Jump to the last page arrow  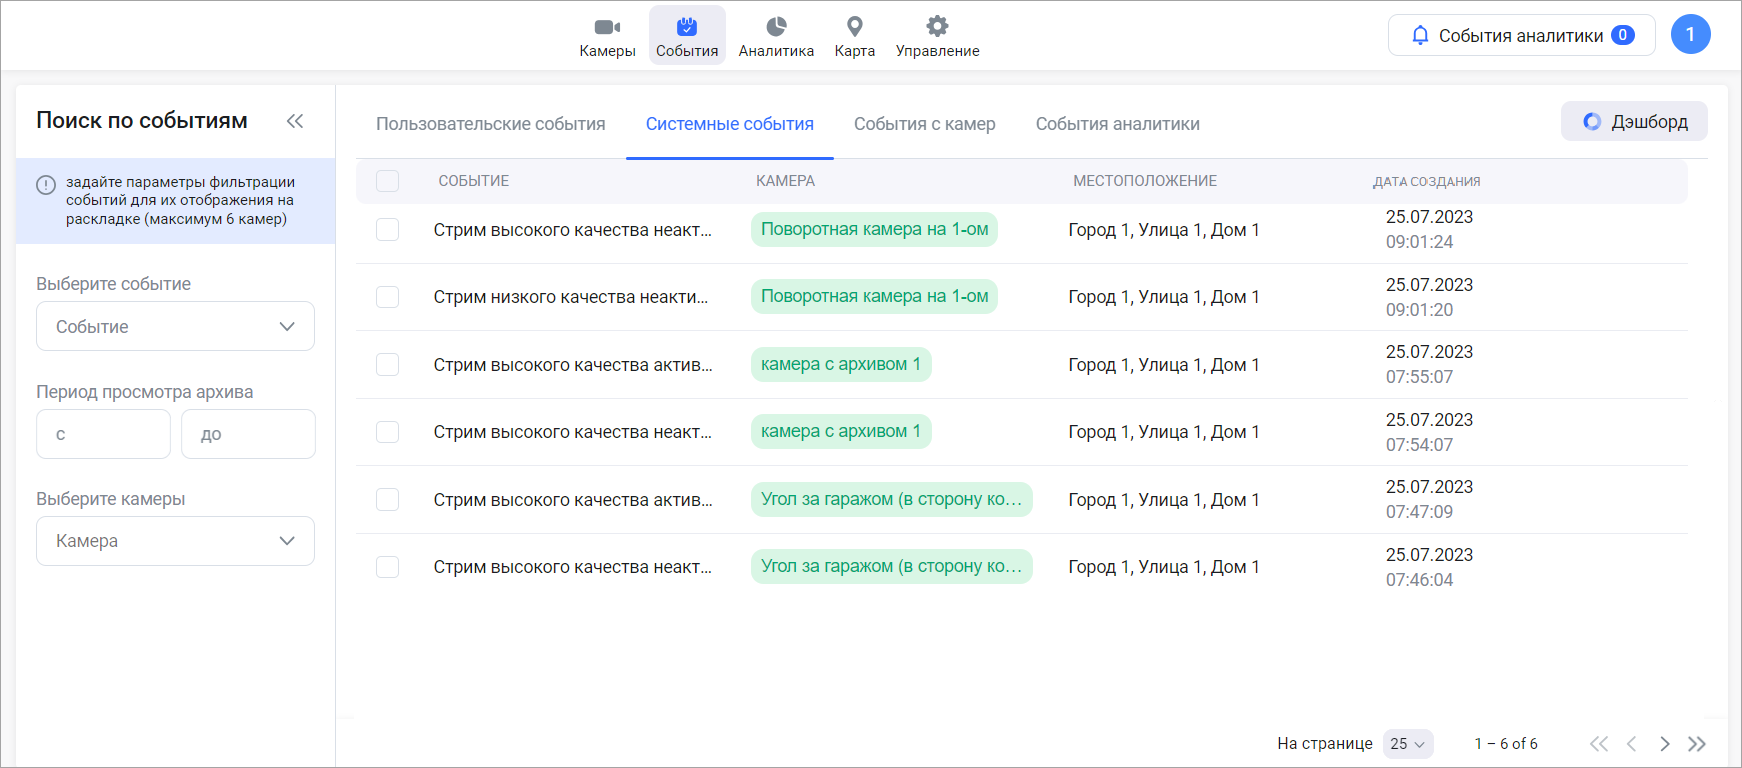point(1697,744)
